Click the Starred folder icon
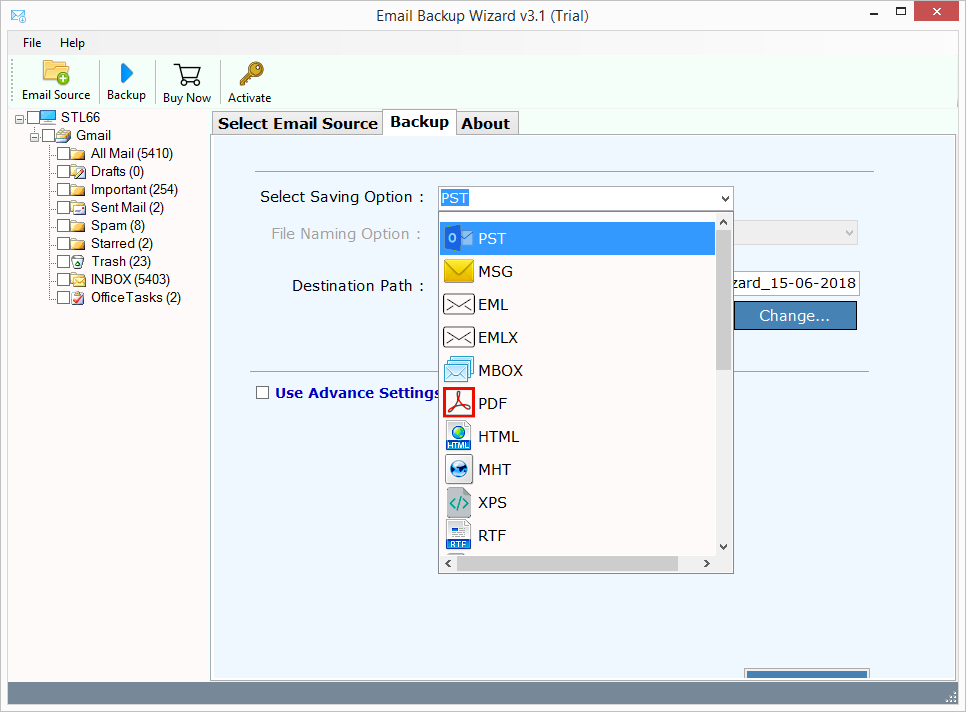 [x=78, y=243]
